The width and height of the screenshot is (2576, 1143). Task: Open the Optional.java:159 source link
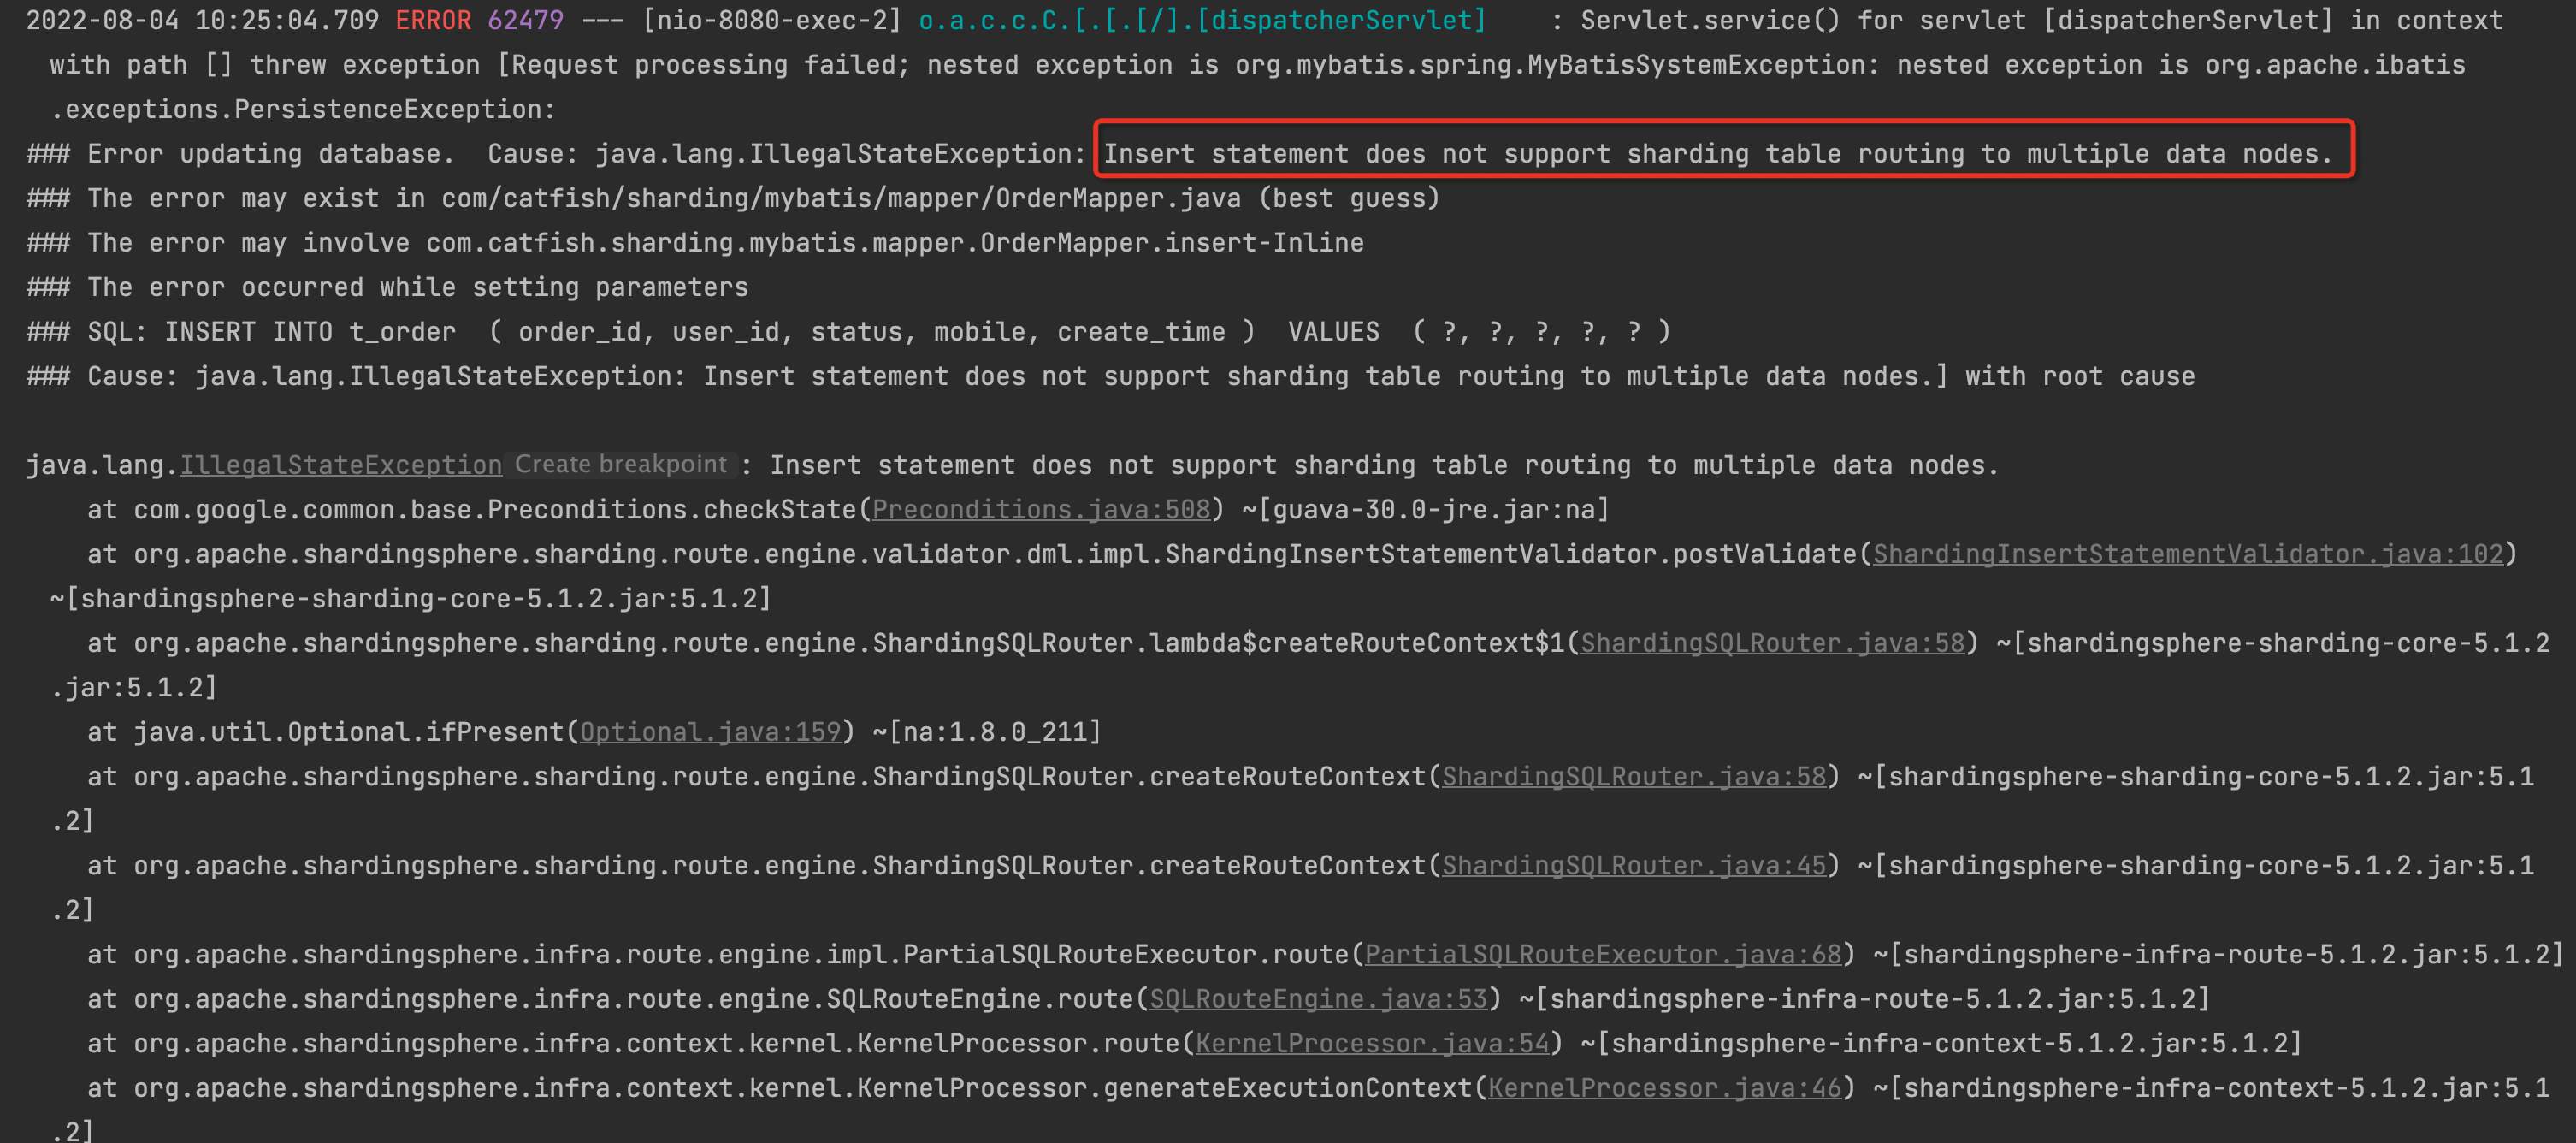pos(710,731)
